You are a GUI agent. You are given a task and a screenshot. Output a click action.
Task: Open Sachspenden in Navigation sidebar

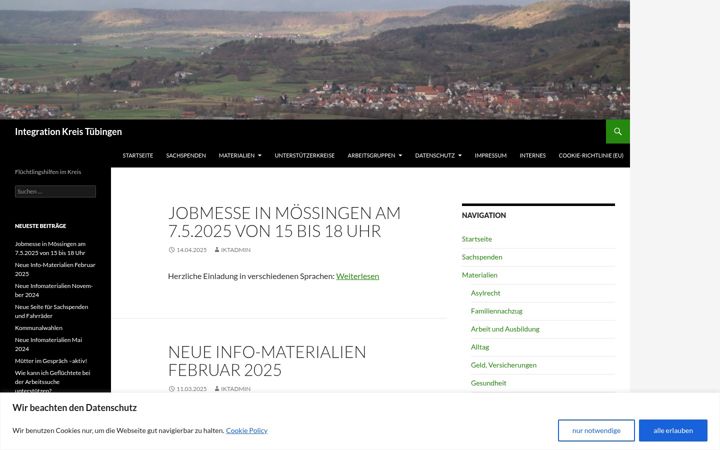point(482,257)
